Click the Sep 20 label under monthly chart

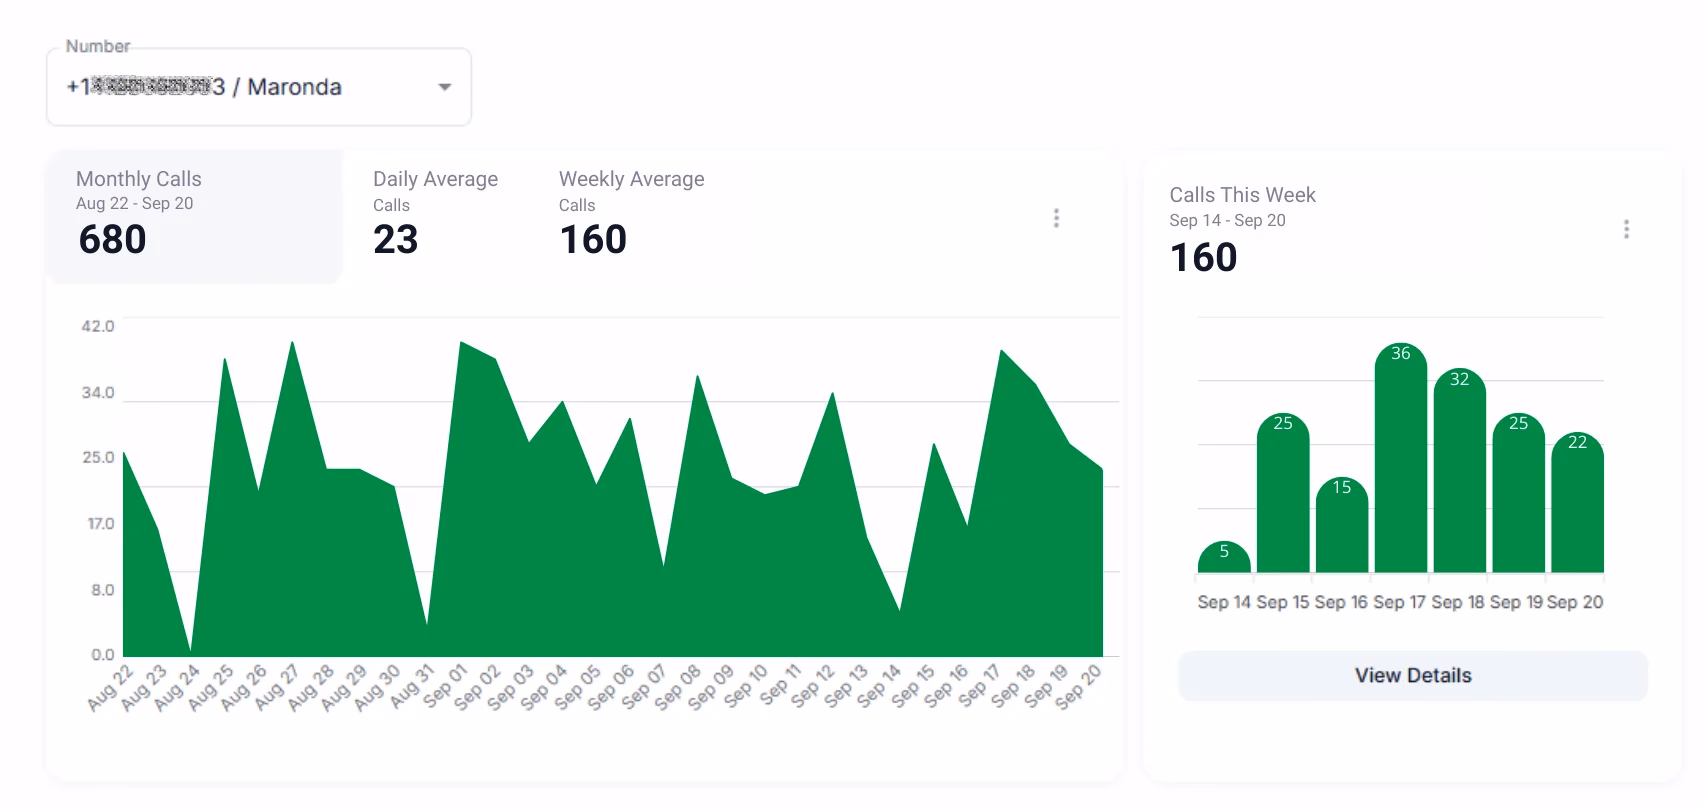[1079, 687]
